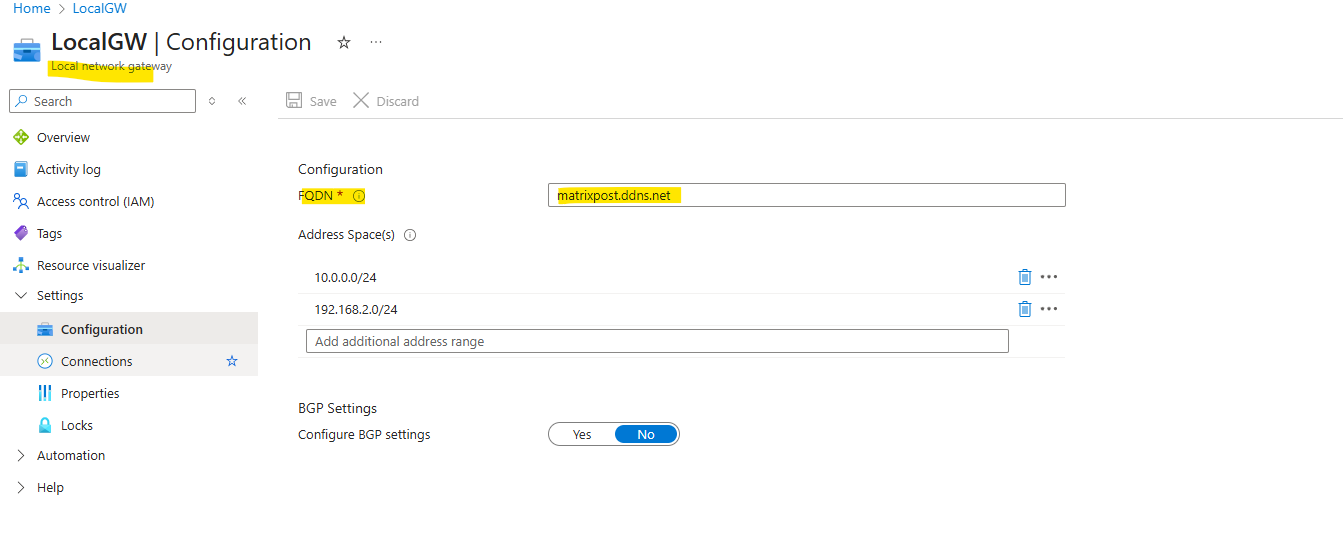Click the favorite star next to Configuration title
The width and height of the screenshot is (1343, 558).
click(x=344, y=42)
